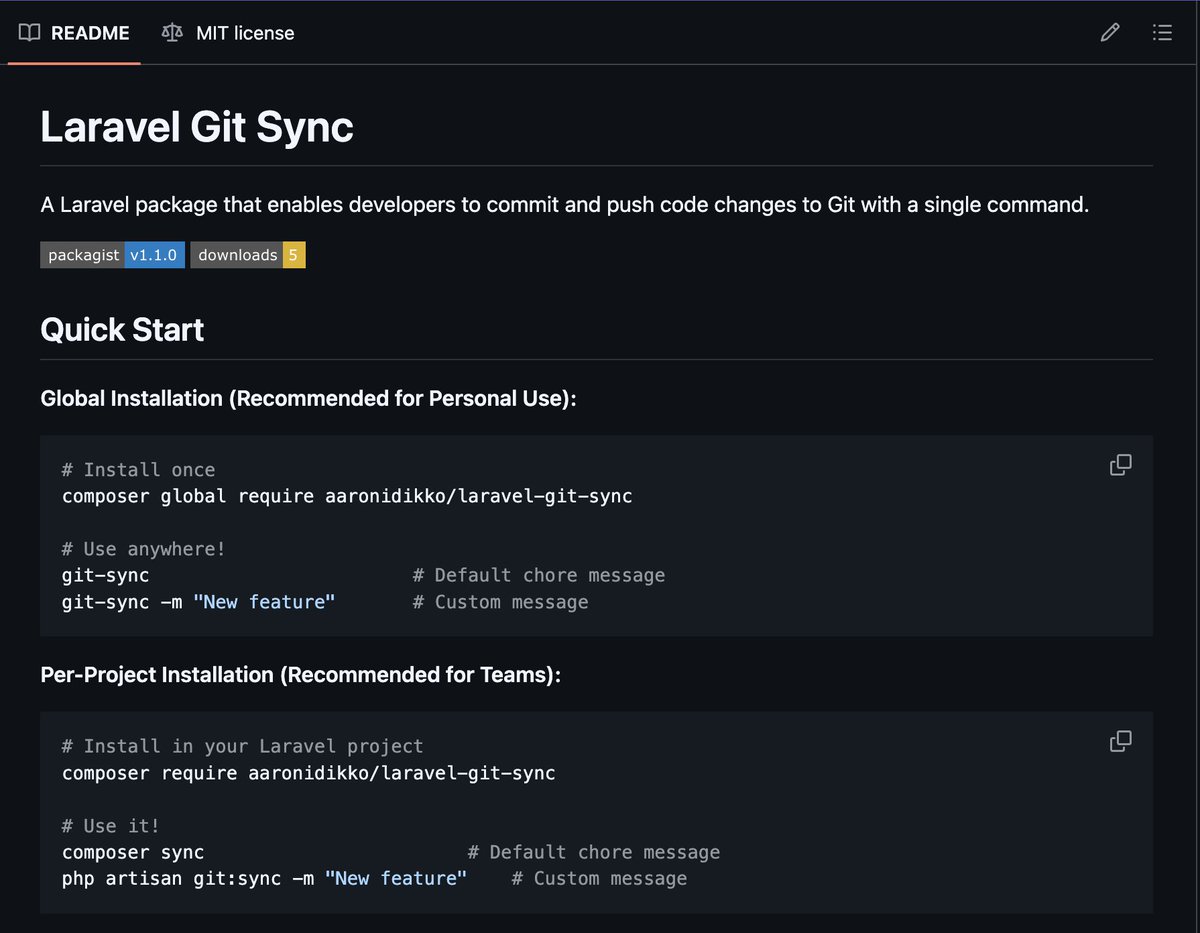Click "# Custom message" after git-sync -m
The width and height of the screenshot is (1200, 933).
501,602
